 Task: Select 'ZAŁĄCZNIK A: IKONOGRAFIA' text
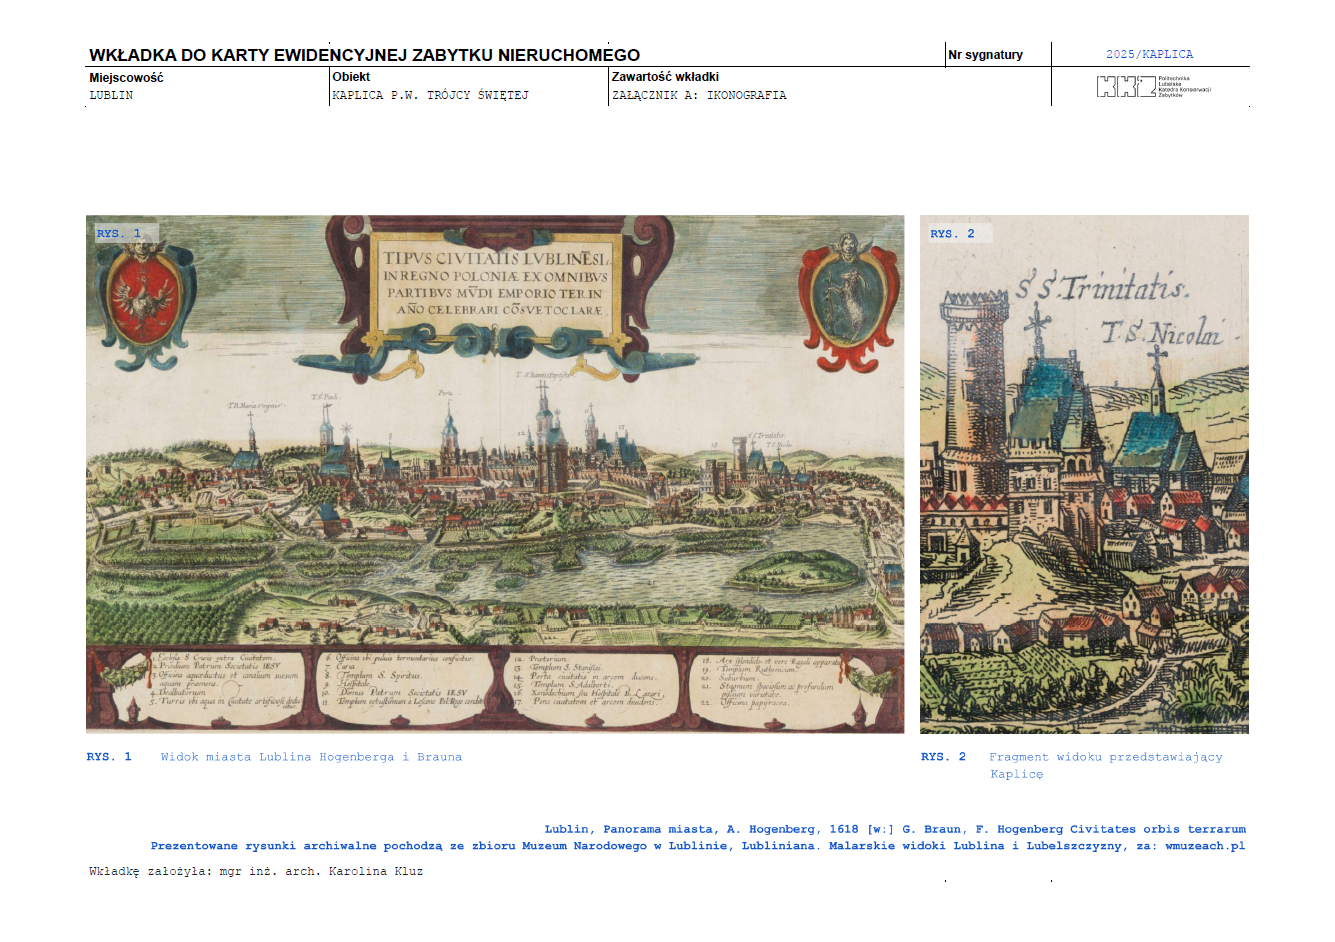699,95
